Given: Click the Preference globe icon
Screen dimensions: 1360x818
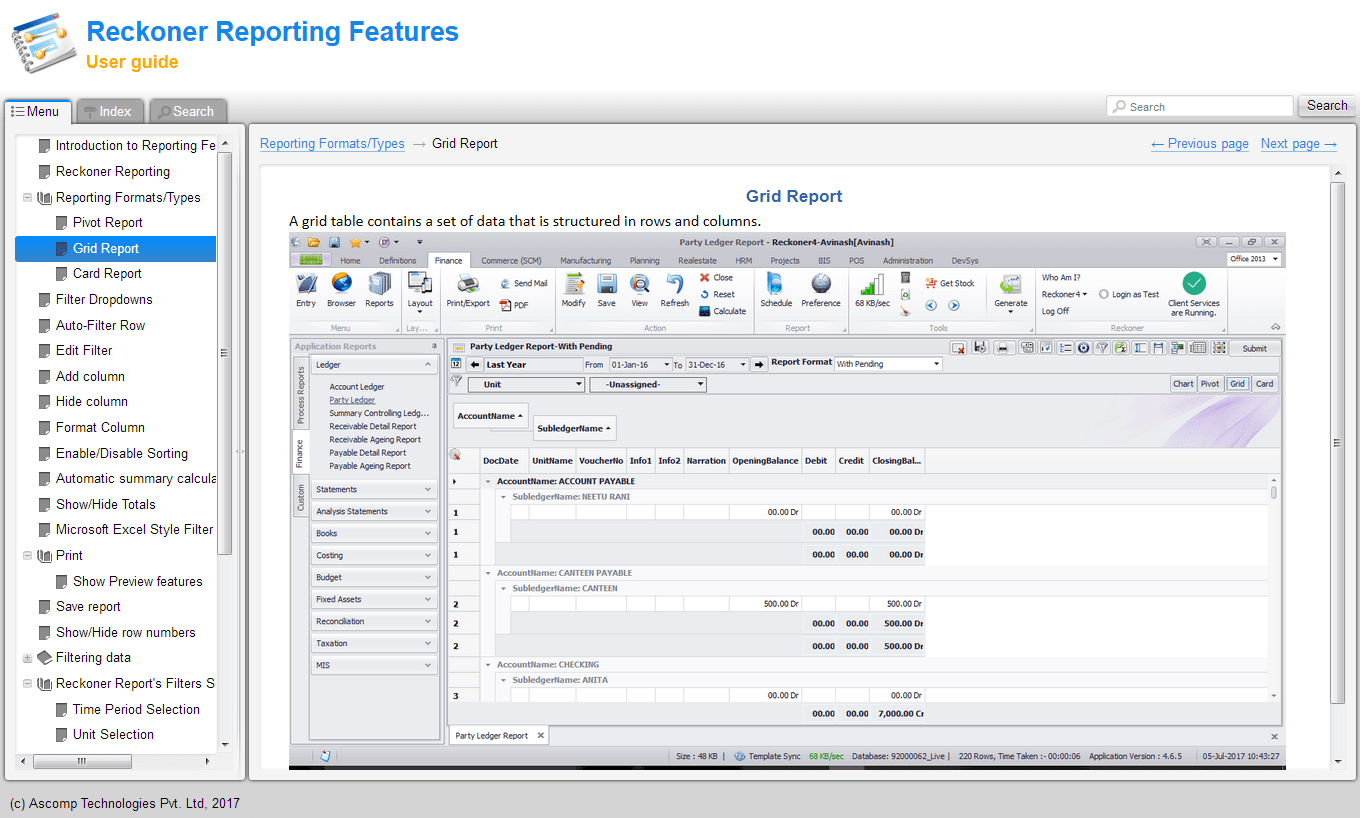Looking at the screenshot, I should pos(820,290).
